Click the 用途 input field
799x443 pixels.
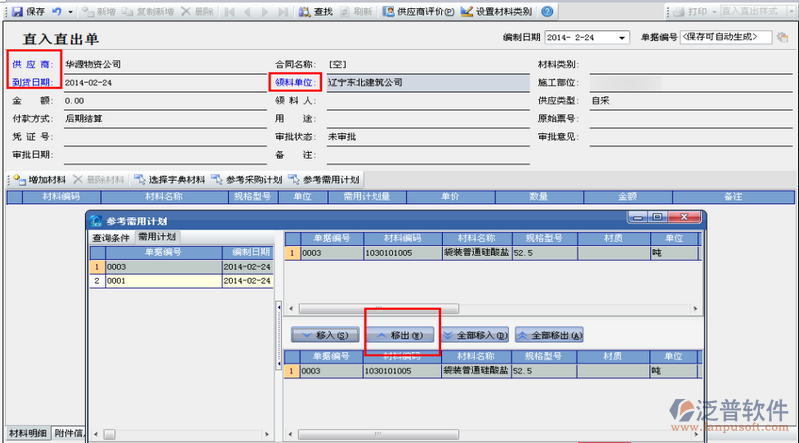coord(428,119)
